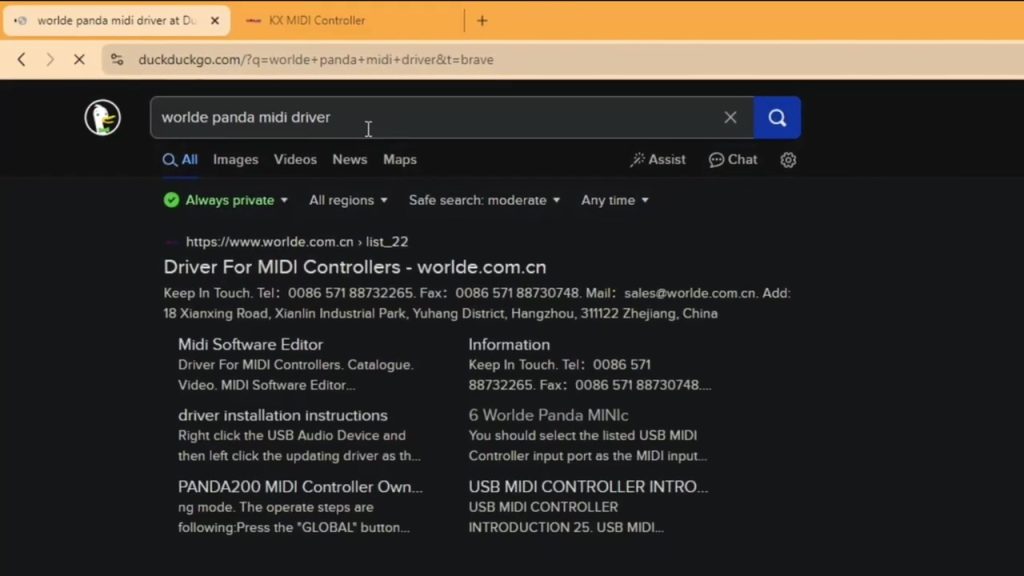
Task: Switch to News results
Action: pyautogui.click(x=349, y=160)
